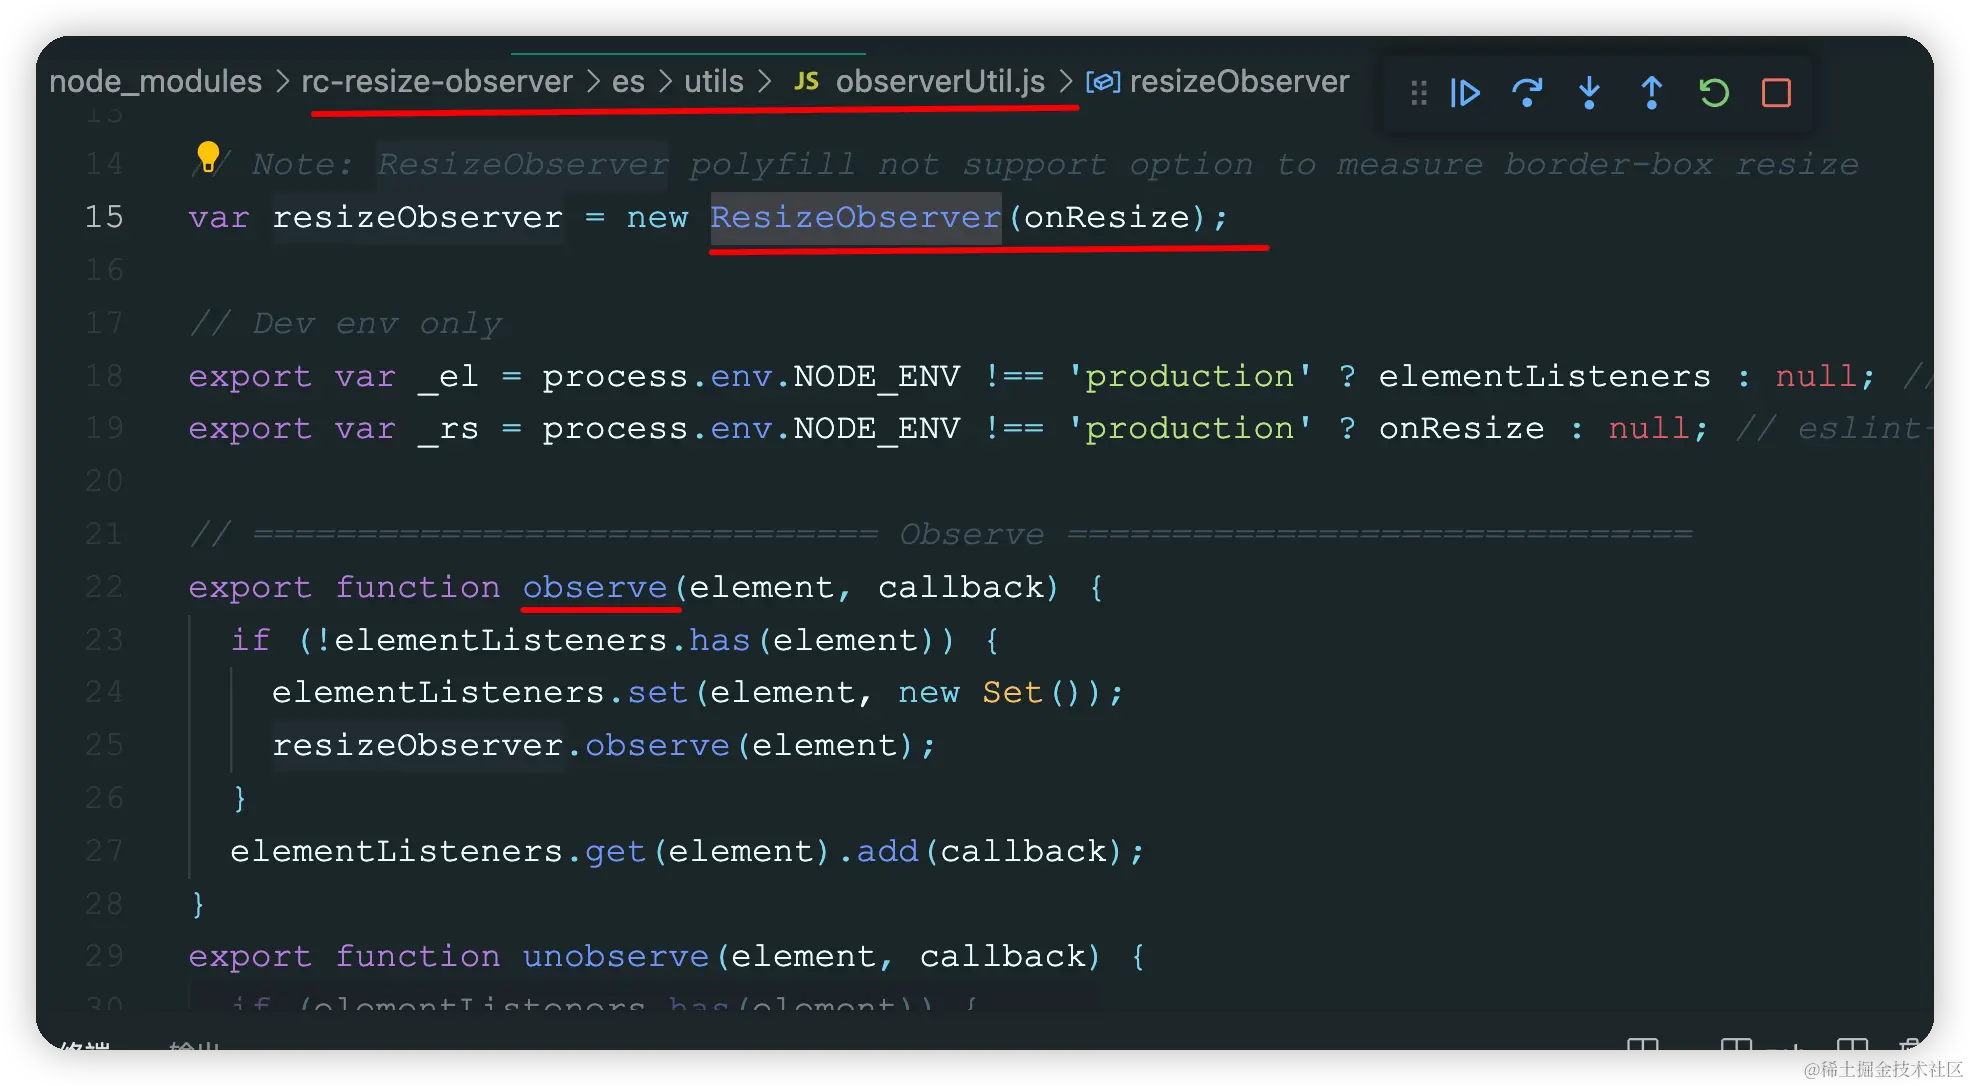Grab the debug toolbar drag handle
Screen dimensions: 1970x1086
click(x=1418, y=93)
